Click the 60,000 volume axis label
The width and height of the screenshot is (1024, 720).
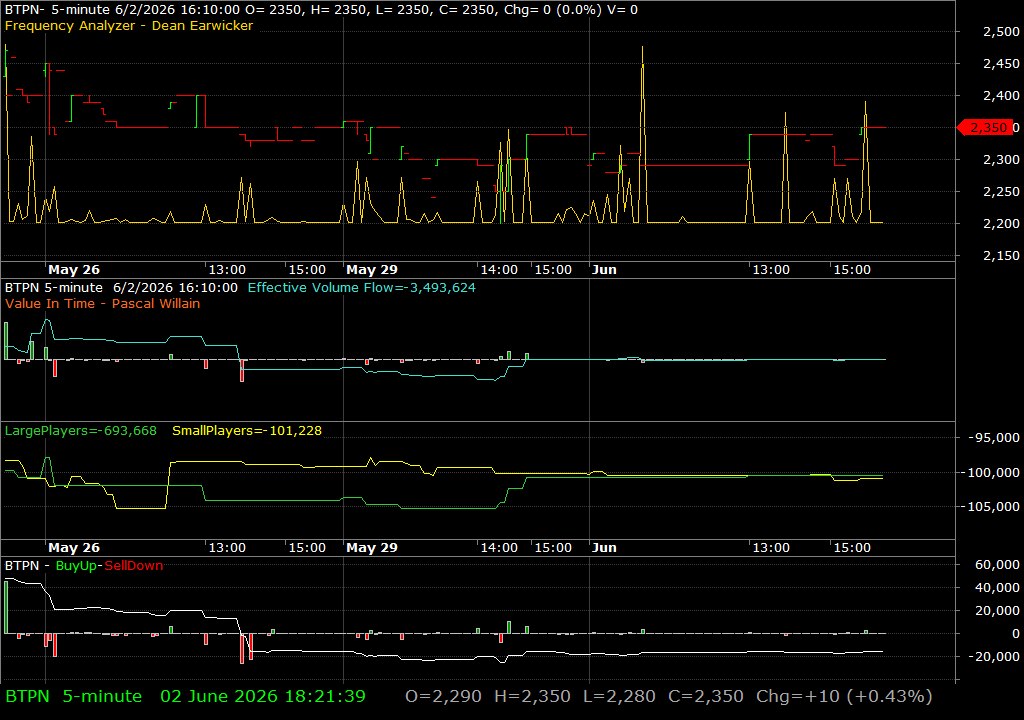997,565
